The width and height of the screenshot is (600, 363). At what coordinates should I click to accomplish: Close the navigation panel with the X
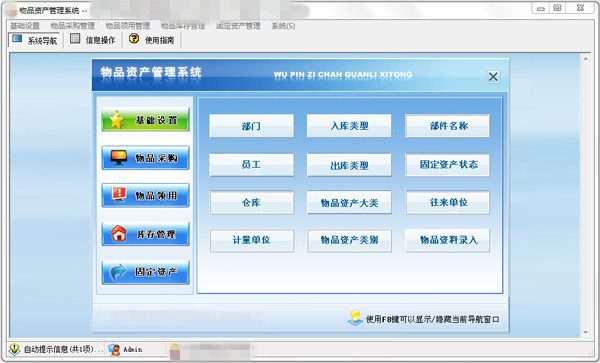(493, 77)
